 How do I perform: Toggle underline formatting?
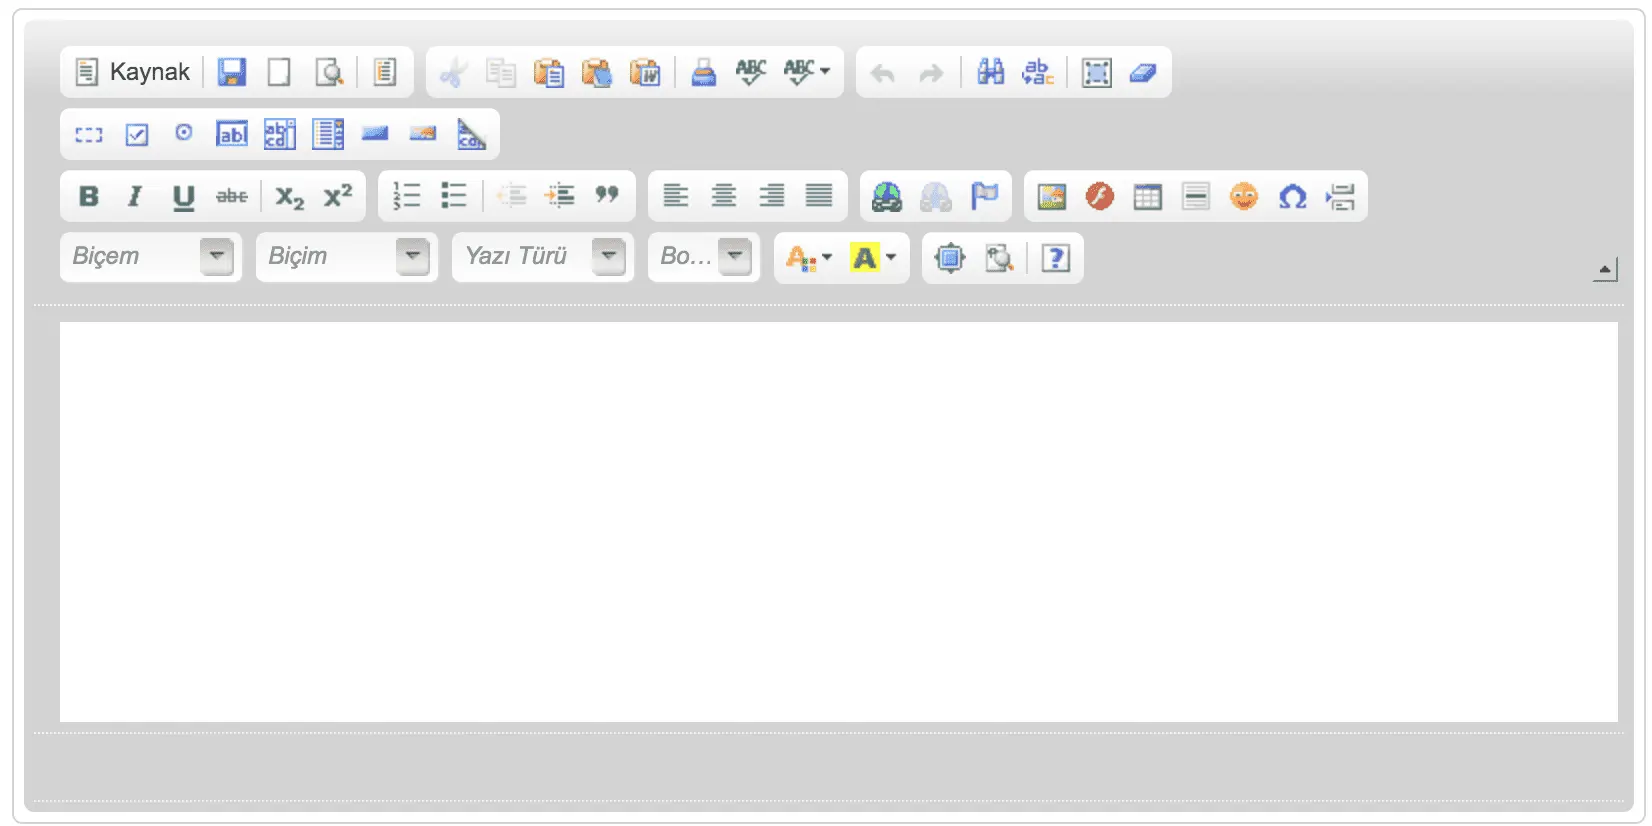click(183, 196)
